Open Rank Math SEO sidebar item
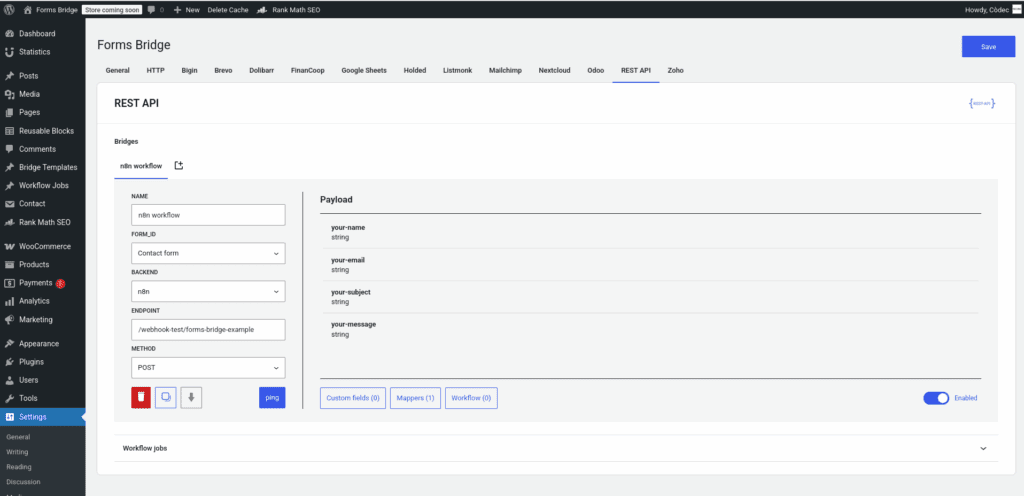1024x496 pixels. 42,222
